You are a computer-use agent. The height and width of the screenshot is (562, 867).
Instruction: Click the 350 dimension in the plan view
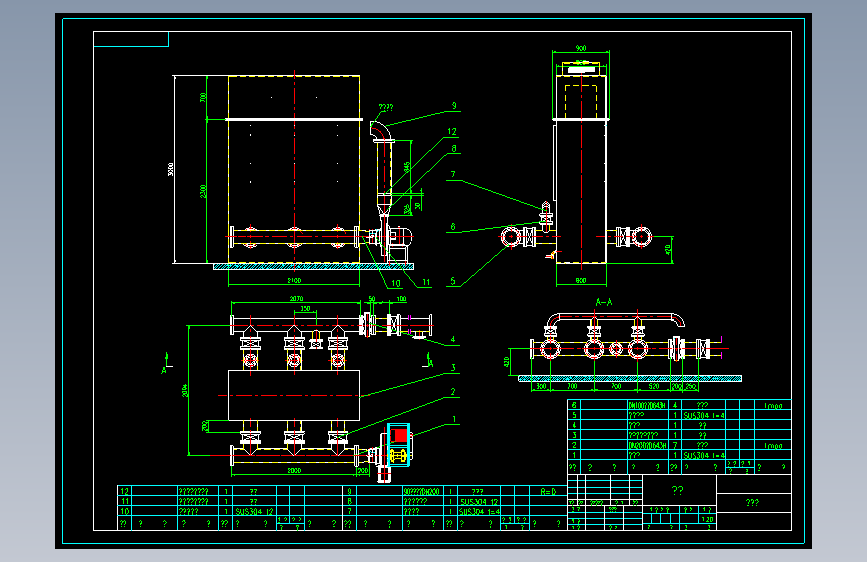[x=305, y=309]
